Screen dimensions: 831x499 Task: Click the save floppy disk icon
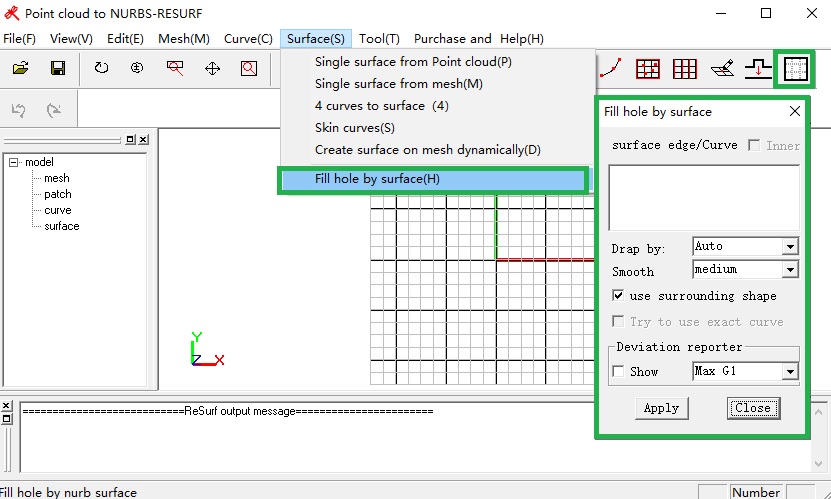(57, 68)
